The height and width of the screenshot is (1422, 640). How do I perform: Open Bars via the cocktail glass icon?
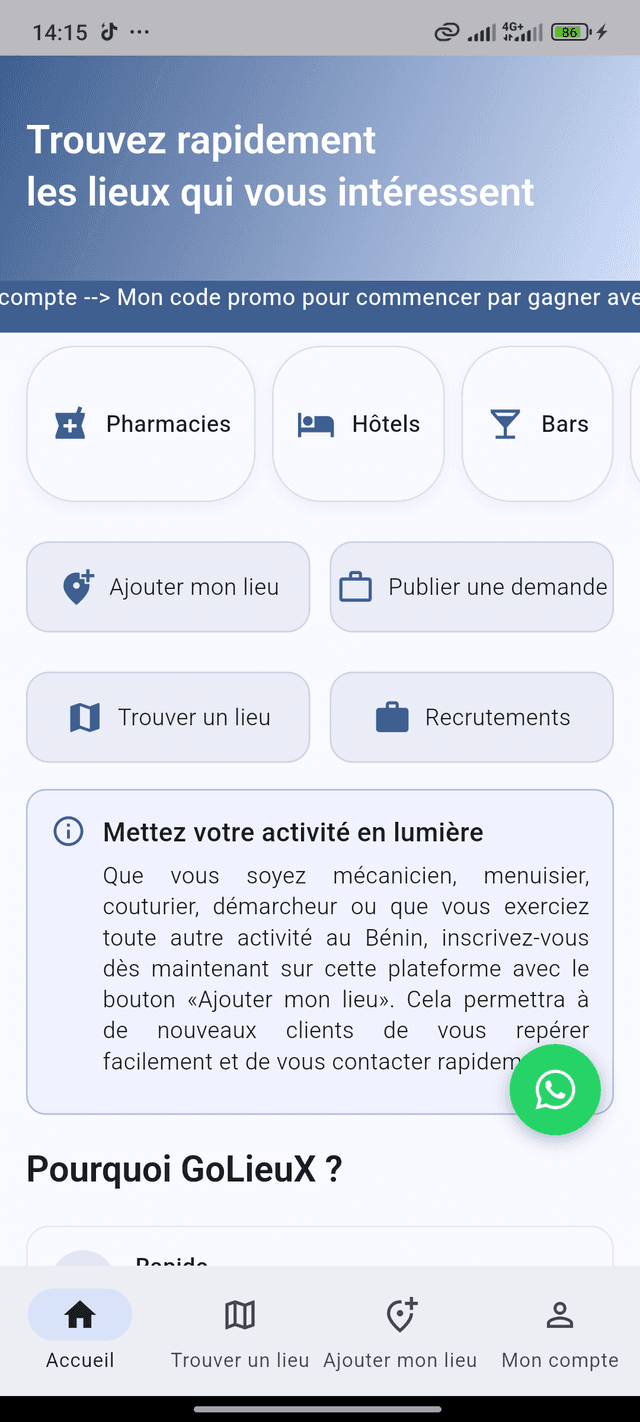(x=505, y=424)
